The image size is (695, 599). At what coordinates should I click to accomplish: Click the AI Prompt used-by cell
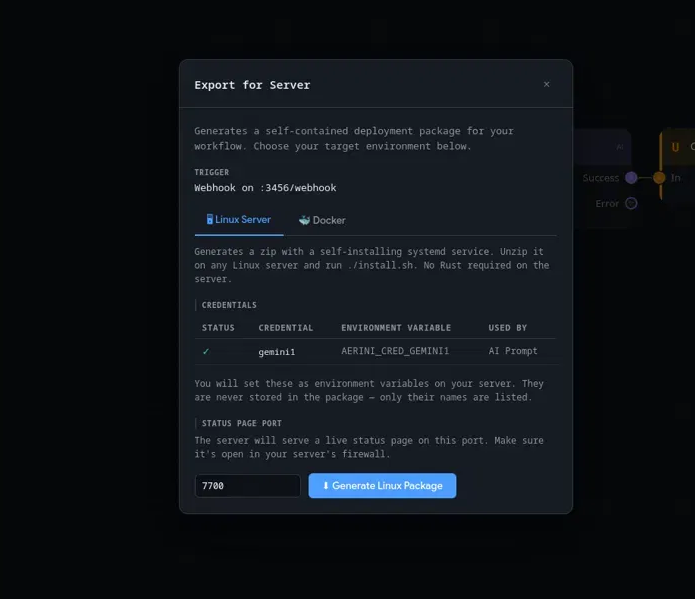coord(513,351)
